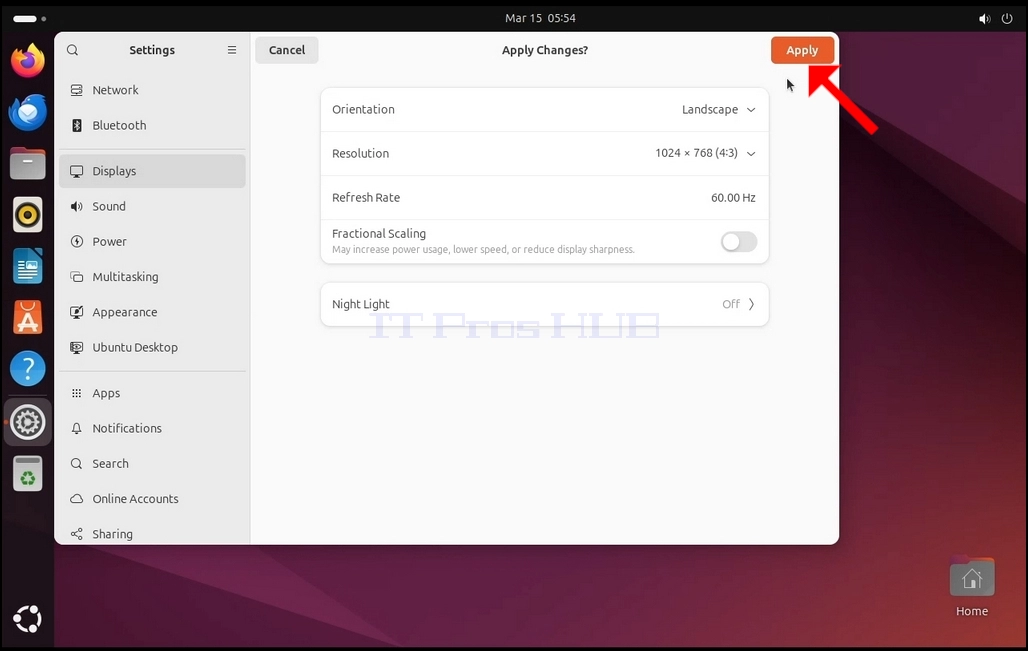The image size is (1028, 651).
Task: Click the Apps sidebar label
Action: point(106,393)
